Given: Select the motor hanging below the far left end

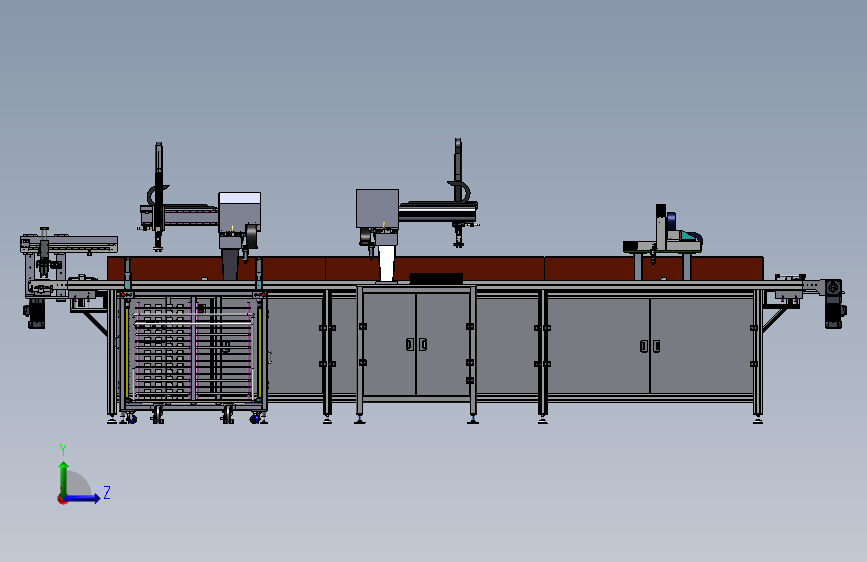Looking at the screenshot, I should (x=35, y=315).
